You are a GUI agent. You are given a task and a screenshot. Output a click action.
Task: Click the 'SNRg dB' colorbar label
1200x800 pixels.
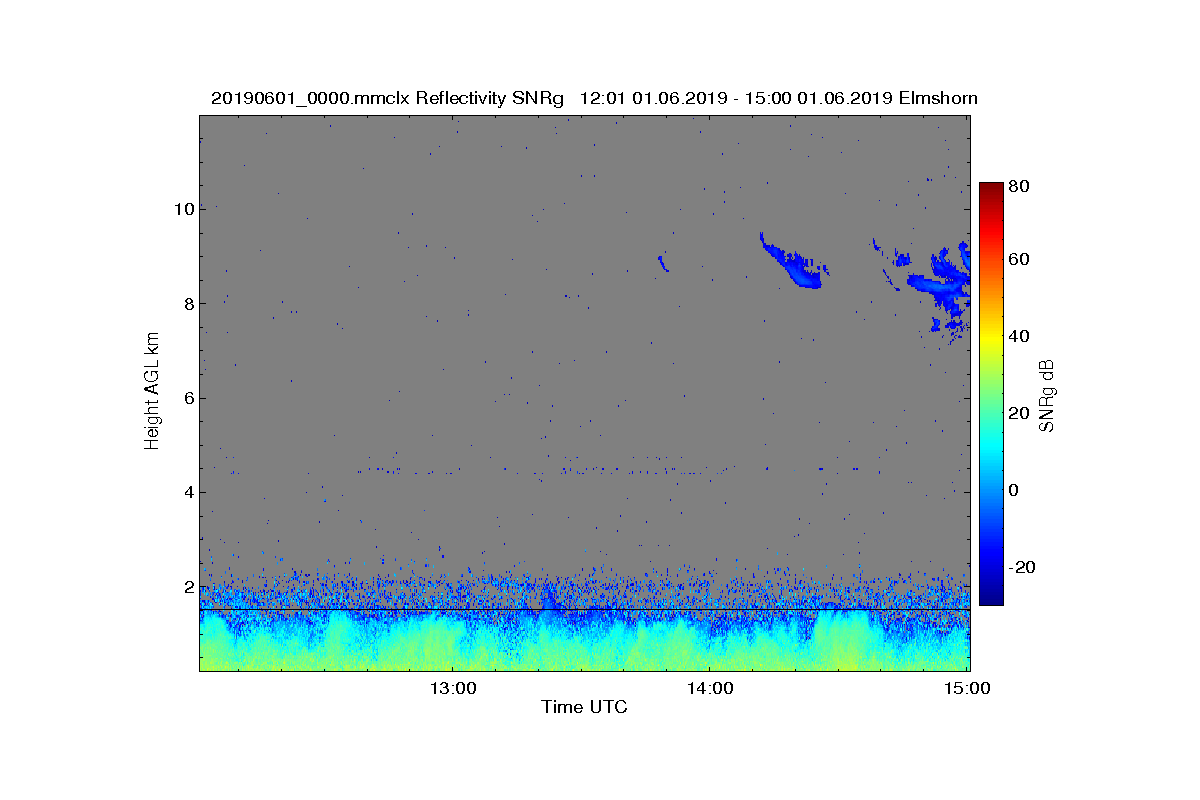pos(1047,396)
